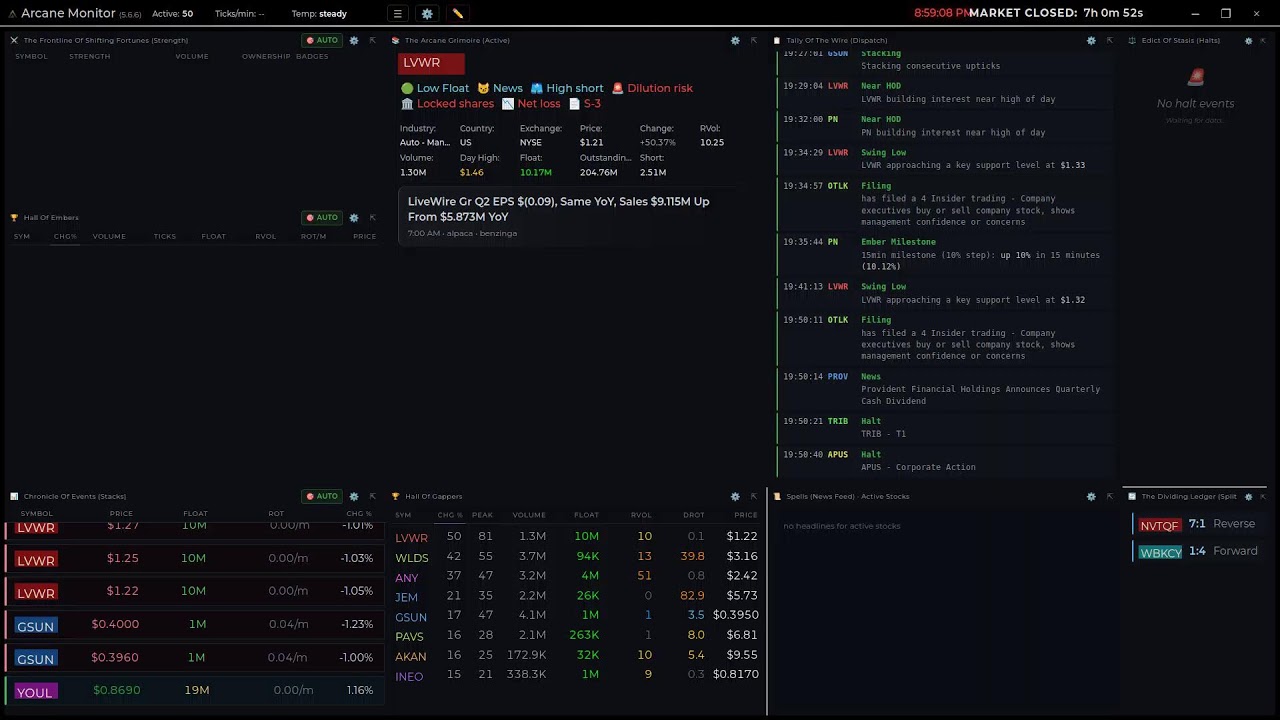Open settings gear of Chronicle Of Events
This screenshot has width=1280, height=720.
pos(354,496)
